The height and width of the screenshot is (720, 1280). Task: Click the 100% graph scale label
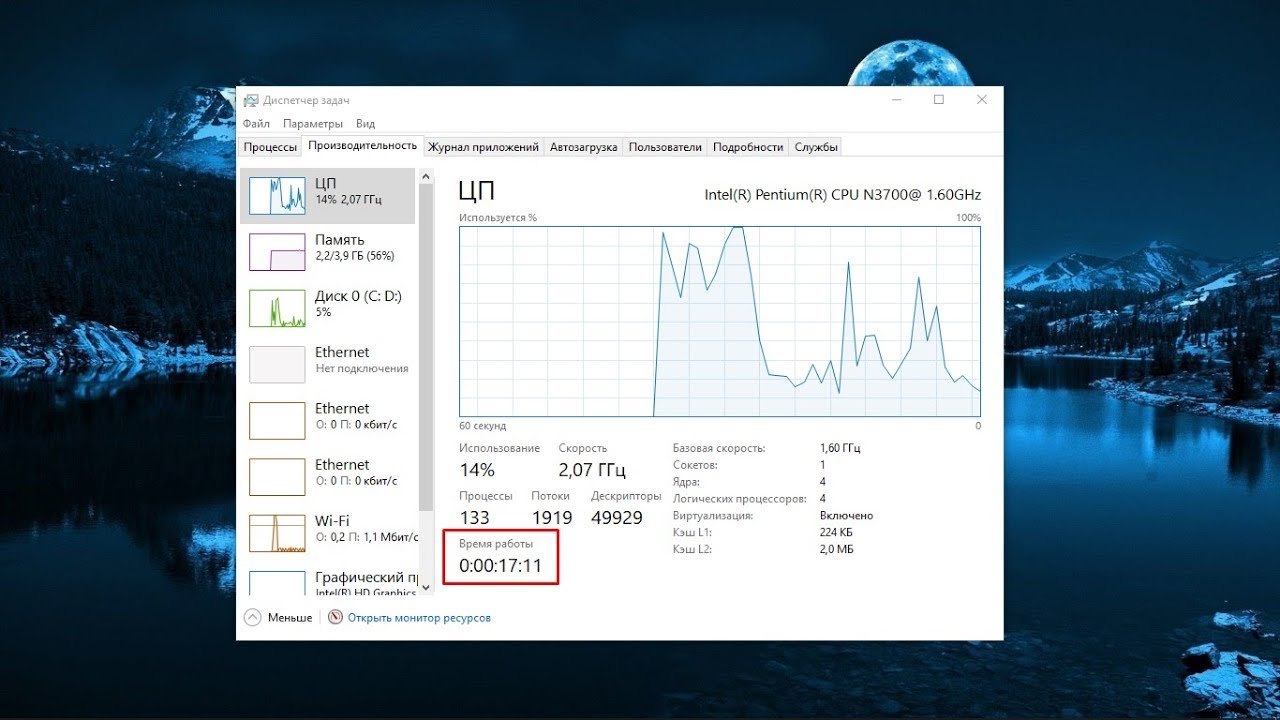point(968,217)
